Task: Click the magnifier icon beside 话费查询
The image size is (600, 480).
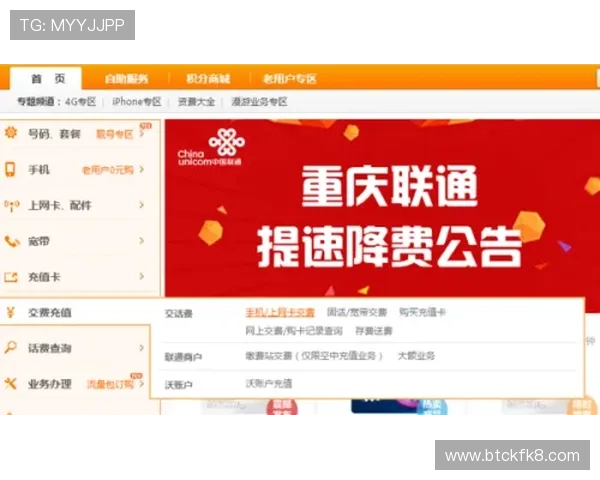Action: coord(10,348)
